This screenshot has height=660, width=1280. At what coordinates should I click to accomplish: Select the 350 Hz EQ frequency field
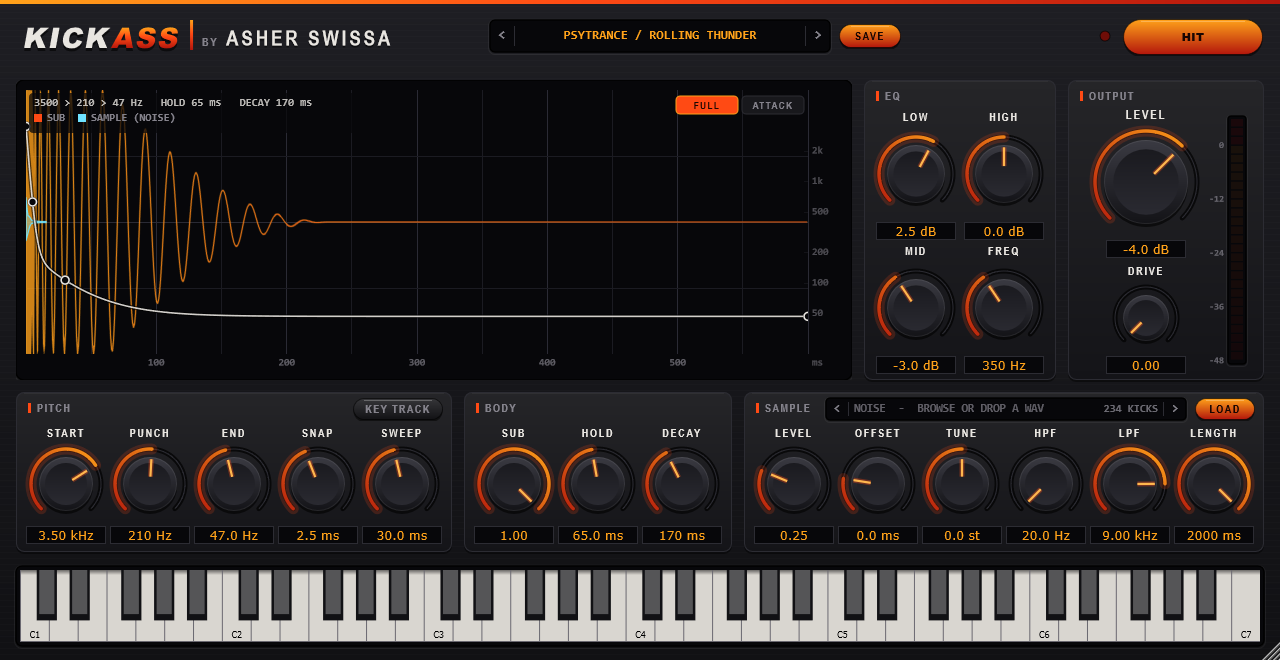pyautogui.click(x=1004, y=365)
